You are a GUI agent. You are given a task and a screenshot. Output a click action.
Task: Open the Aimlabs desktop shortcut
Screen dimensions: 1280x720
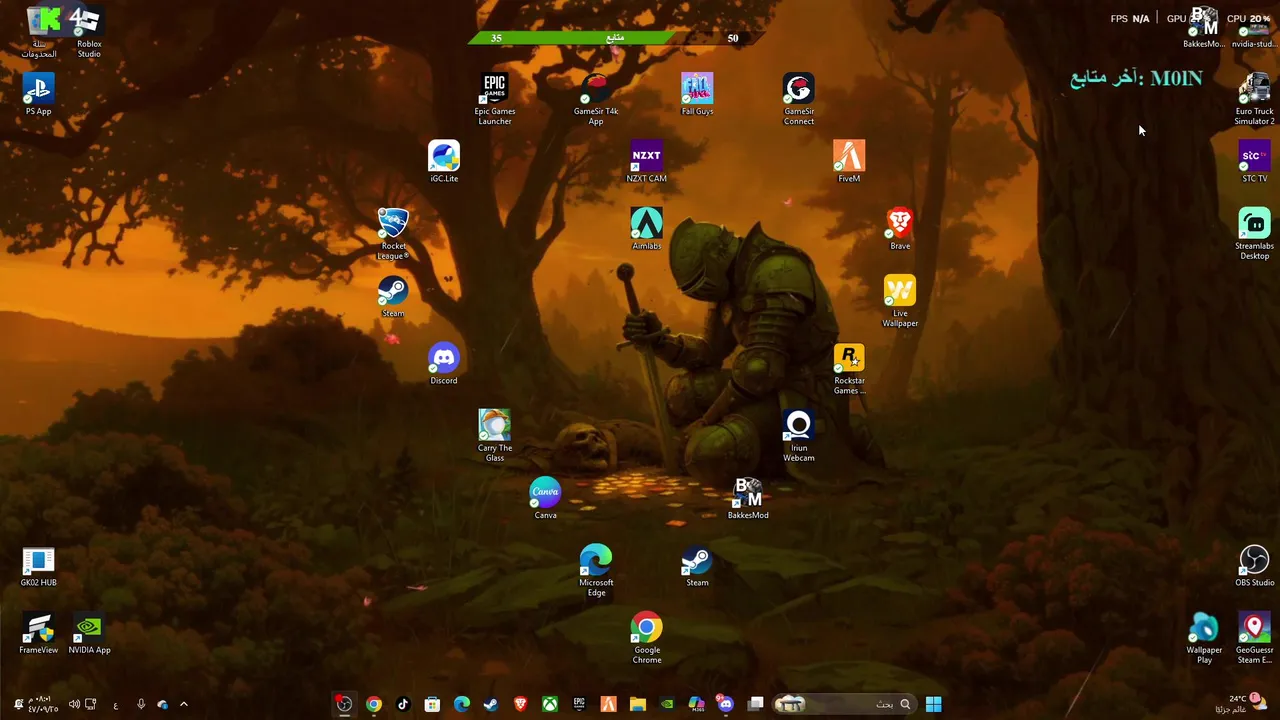pos(646,229)
